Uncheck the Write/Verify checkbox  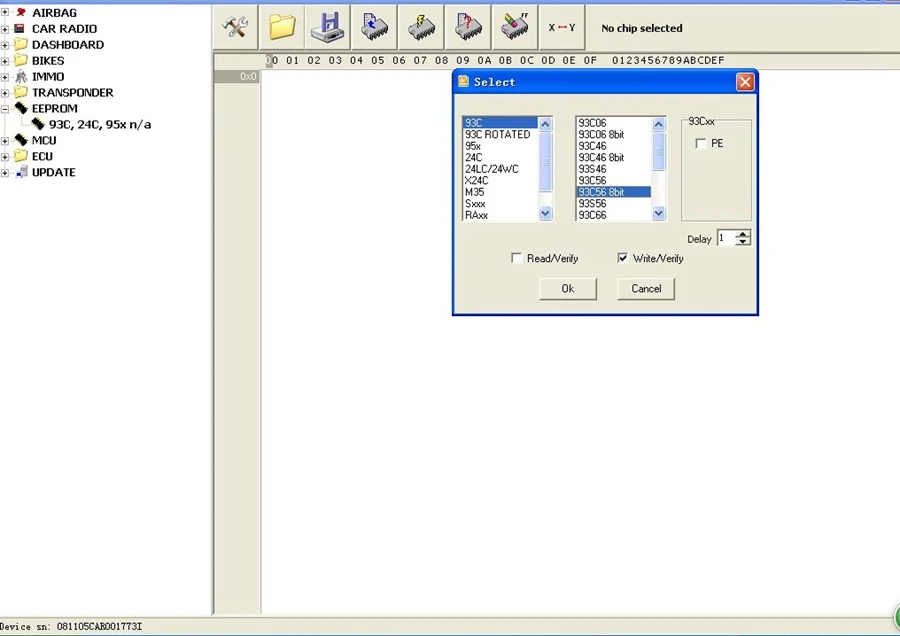[623, 258]
